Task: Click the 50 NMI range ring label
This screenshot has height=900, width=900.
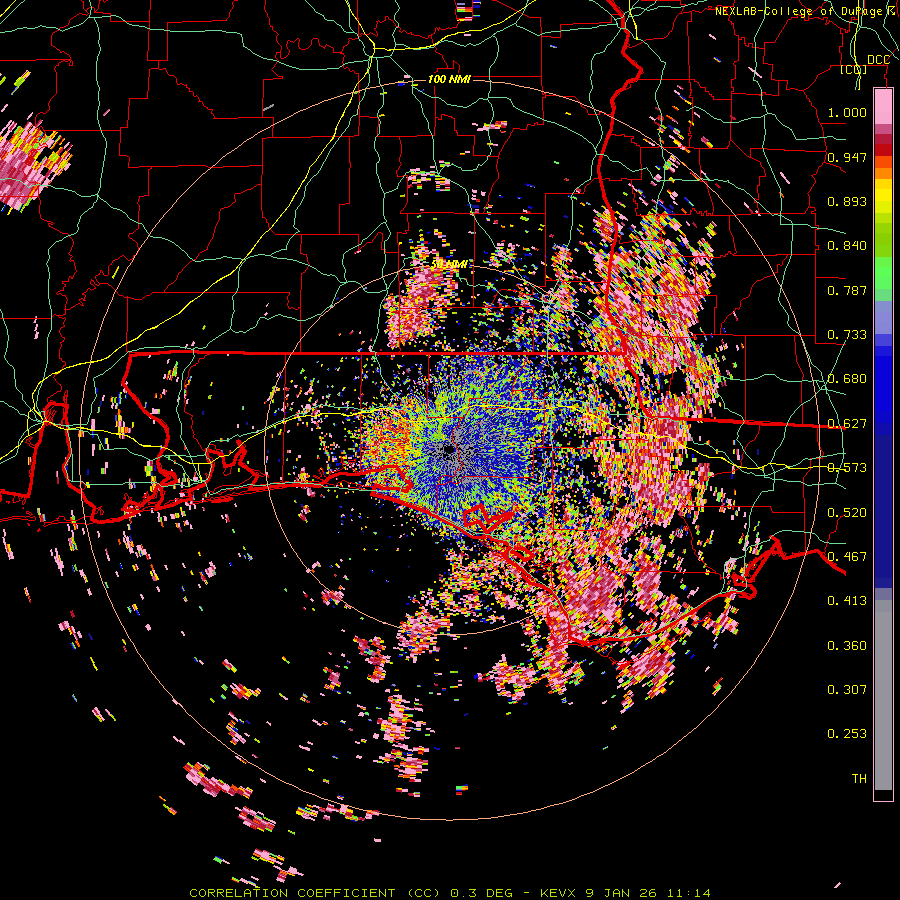Action: click(x=449, y=265)
